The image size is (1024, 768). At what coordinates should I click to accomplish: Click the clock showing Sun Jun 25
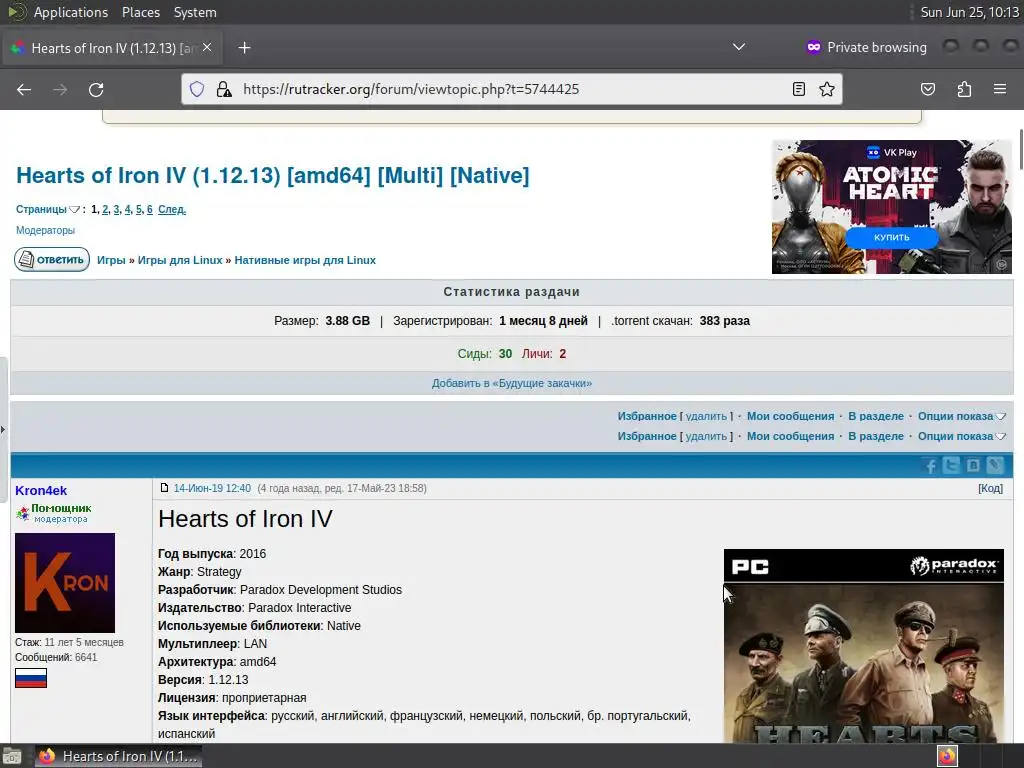(x=969, y=12)
